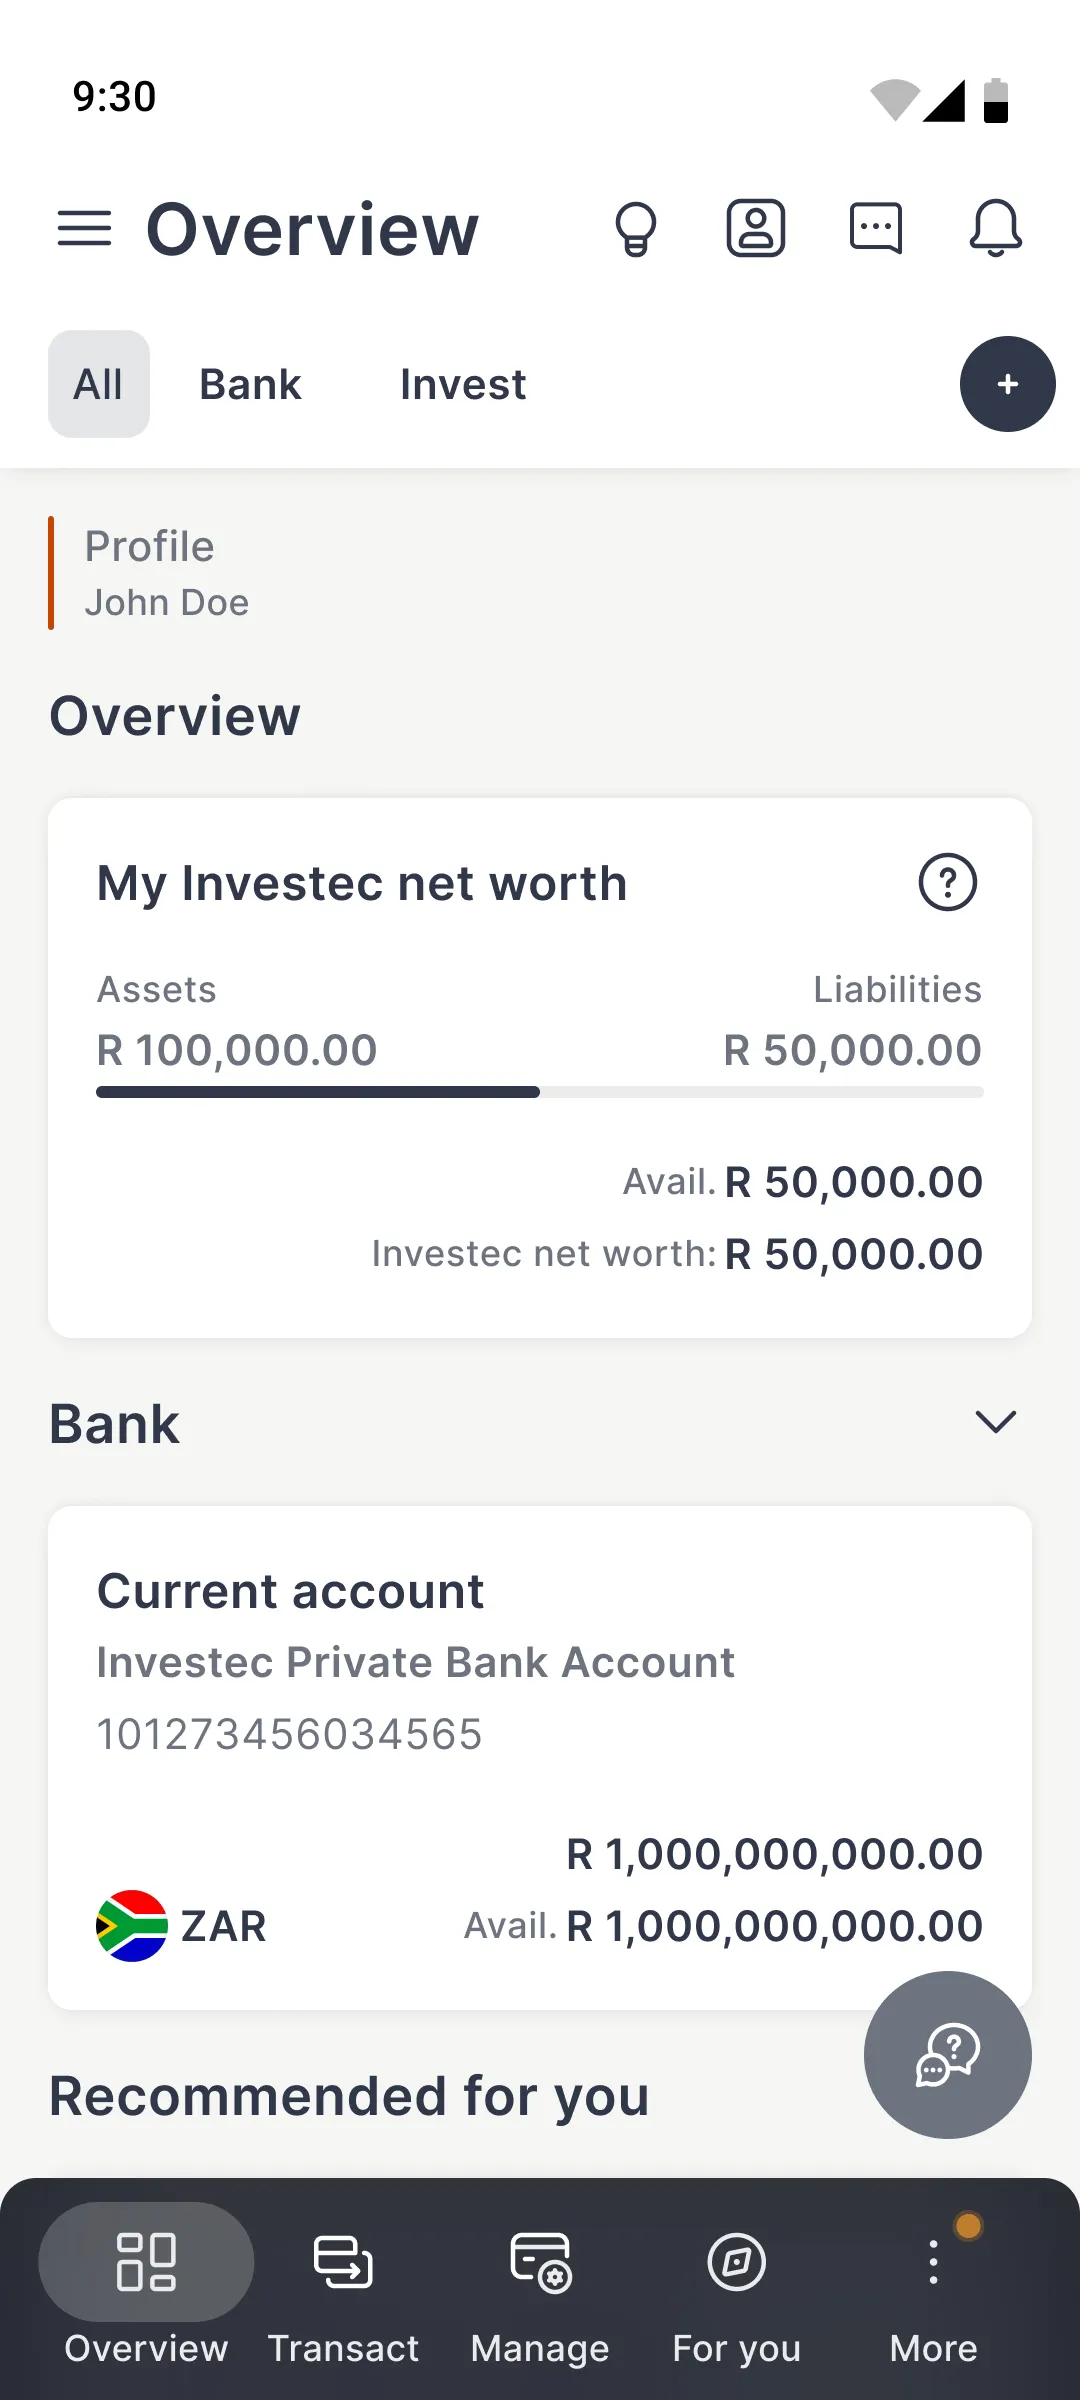Tap the lightbulb insights icon
The image size is (1080, 2400).
[x=635, y=229]
